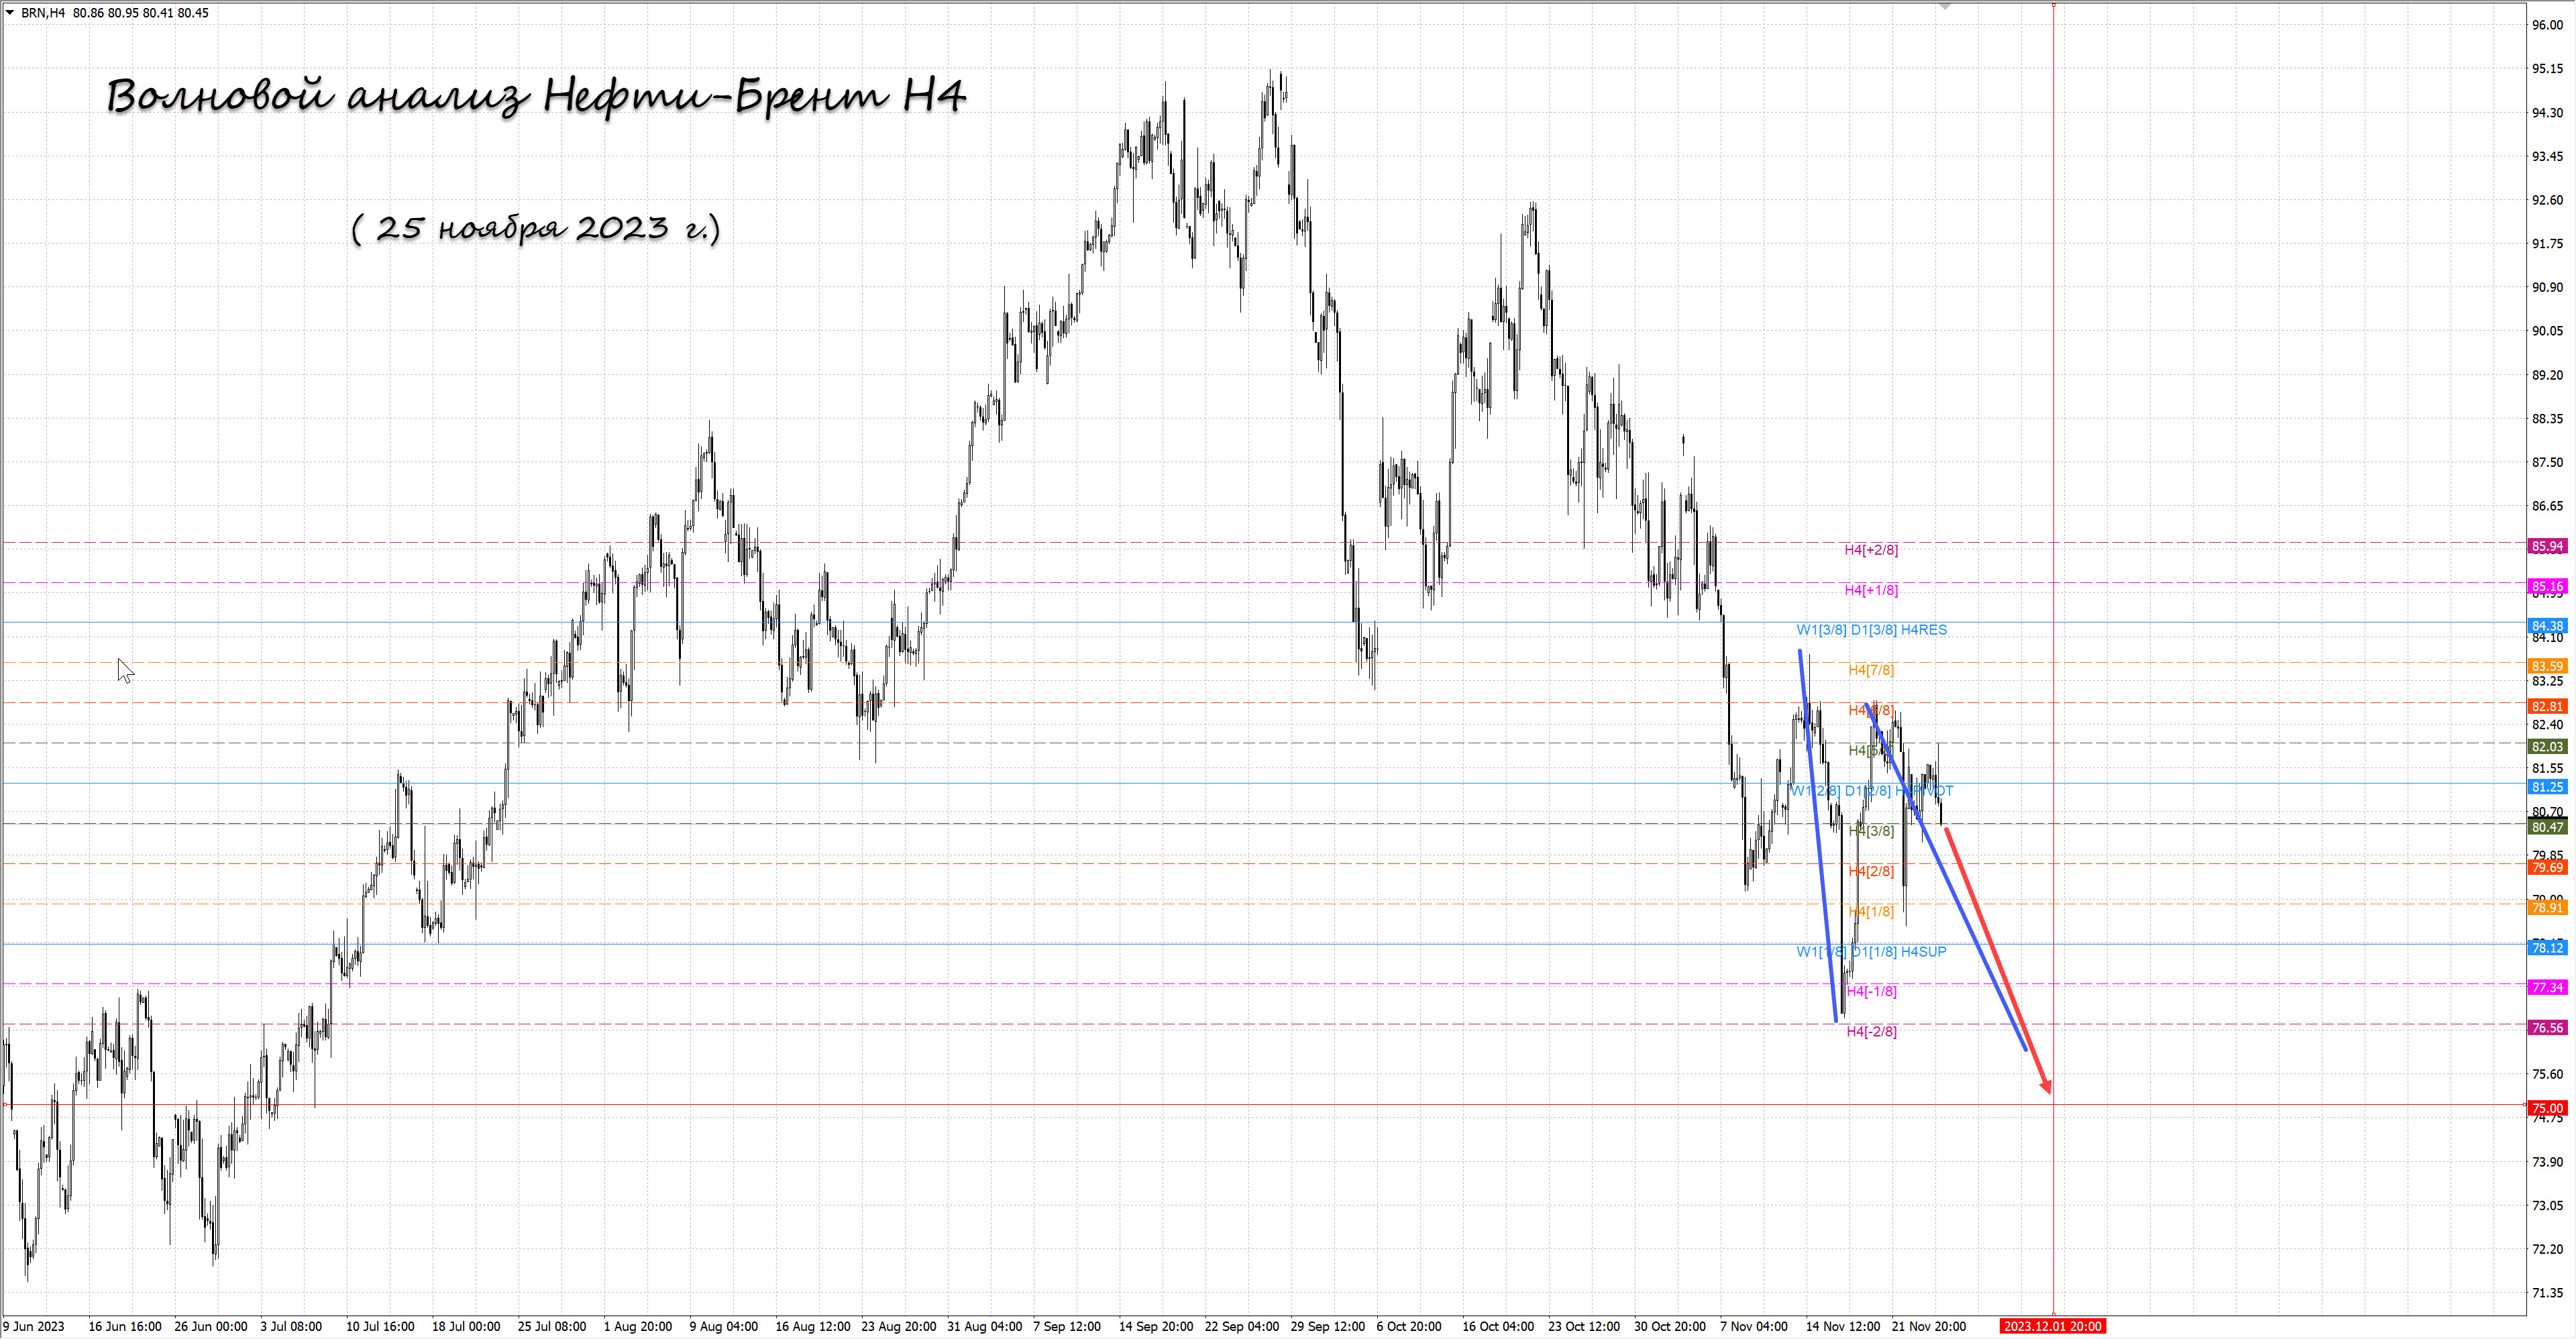
Task: Click the blue 84.38 price tag
Action: pyautogui.click(x=2546, y=626)
